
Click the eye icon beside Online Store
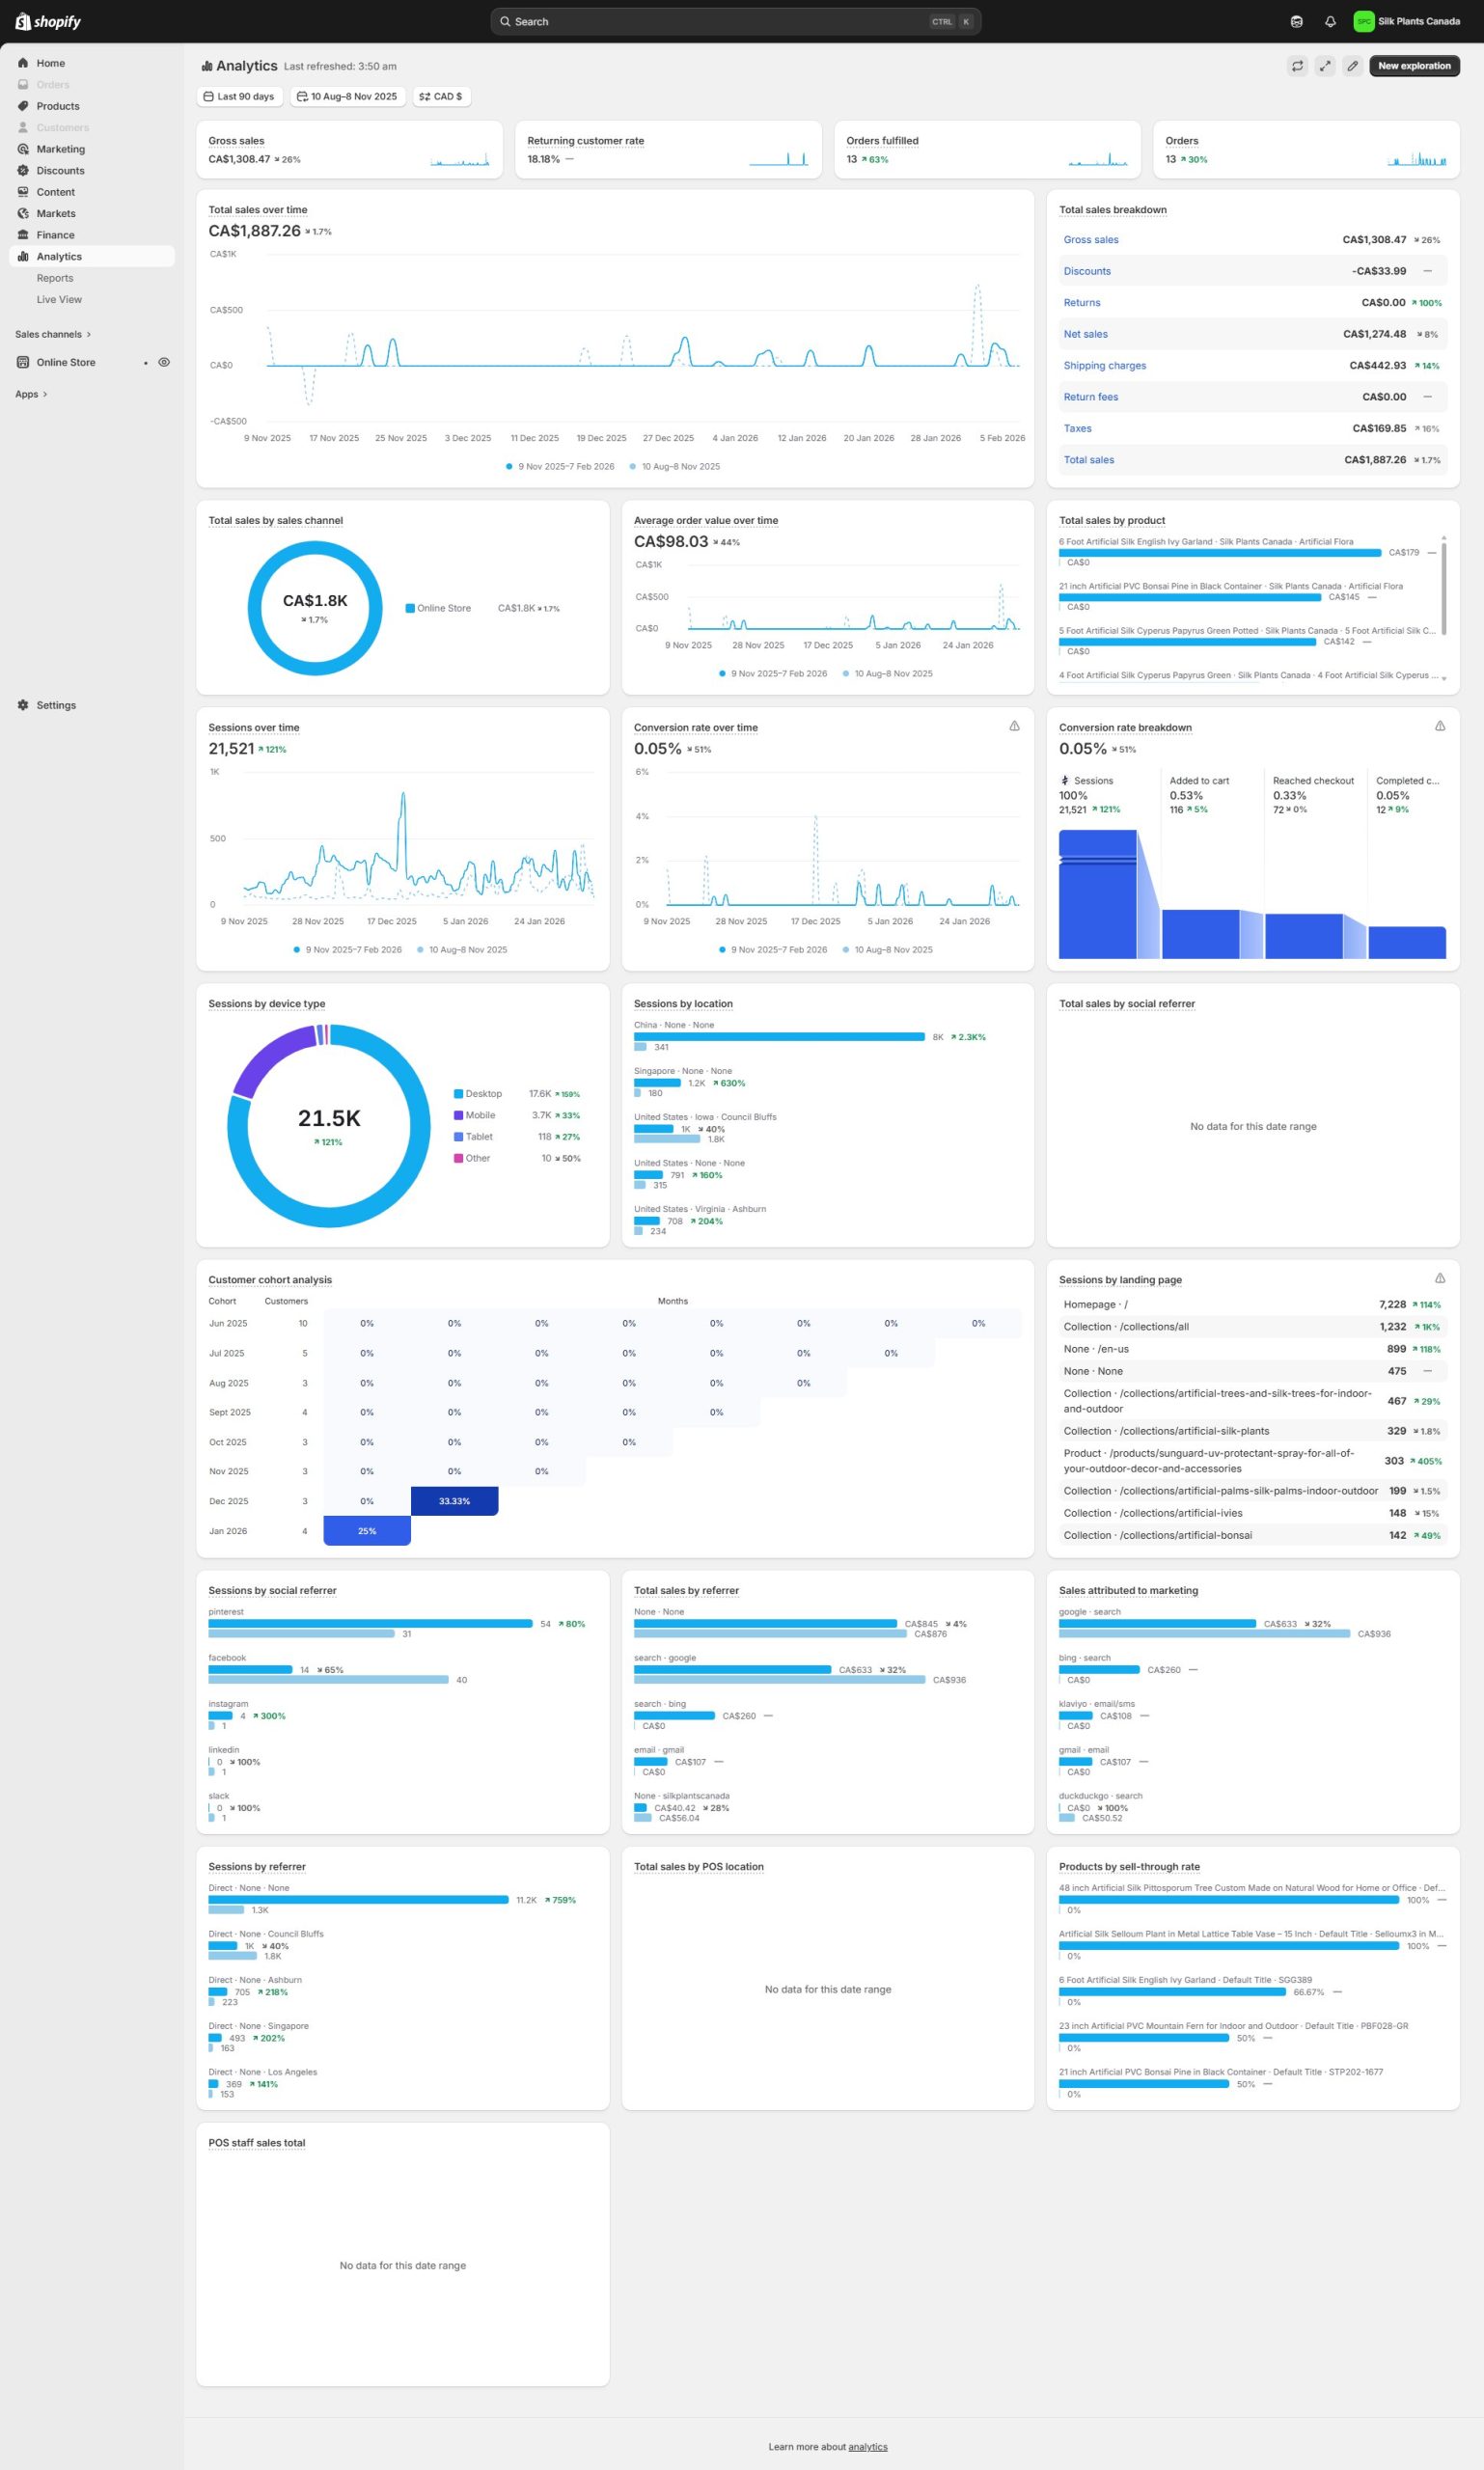(x=164, y=362)
